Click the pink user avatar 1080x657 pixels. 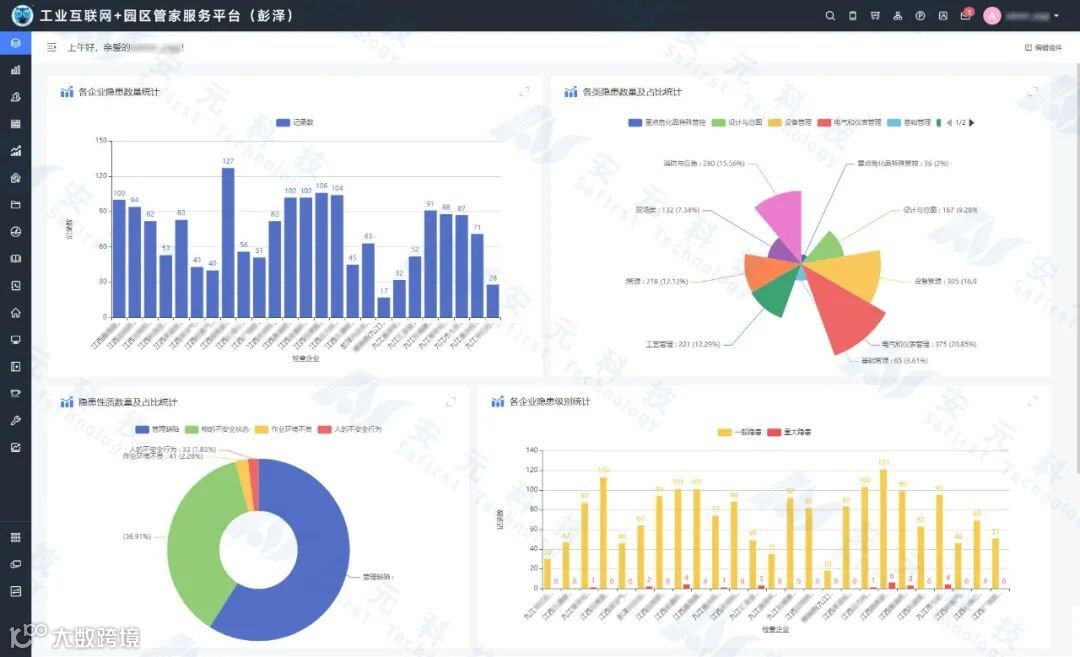click(992, 16)
